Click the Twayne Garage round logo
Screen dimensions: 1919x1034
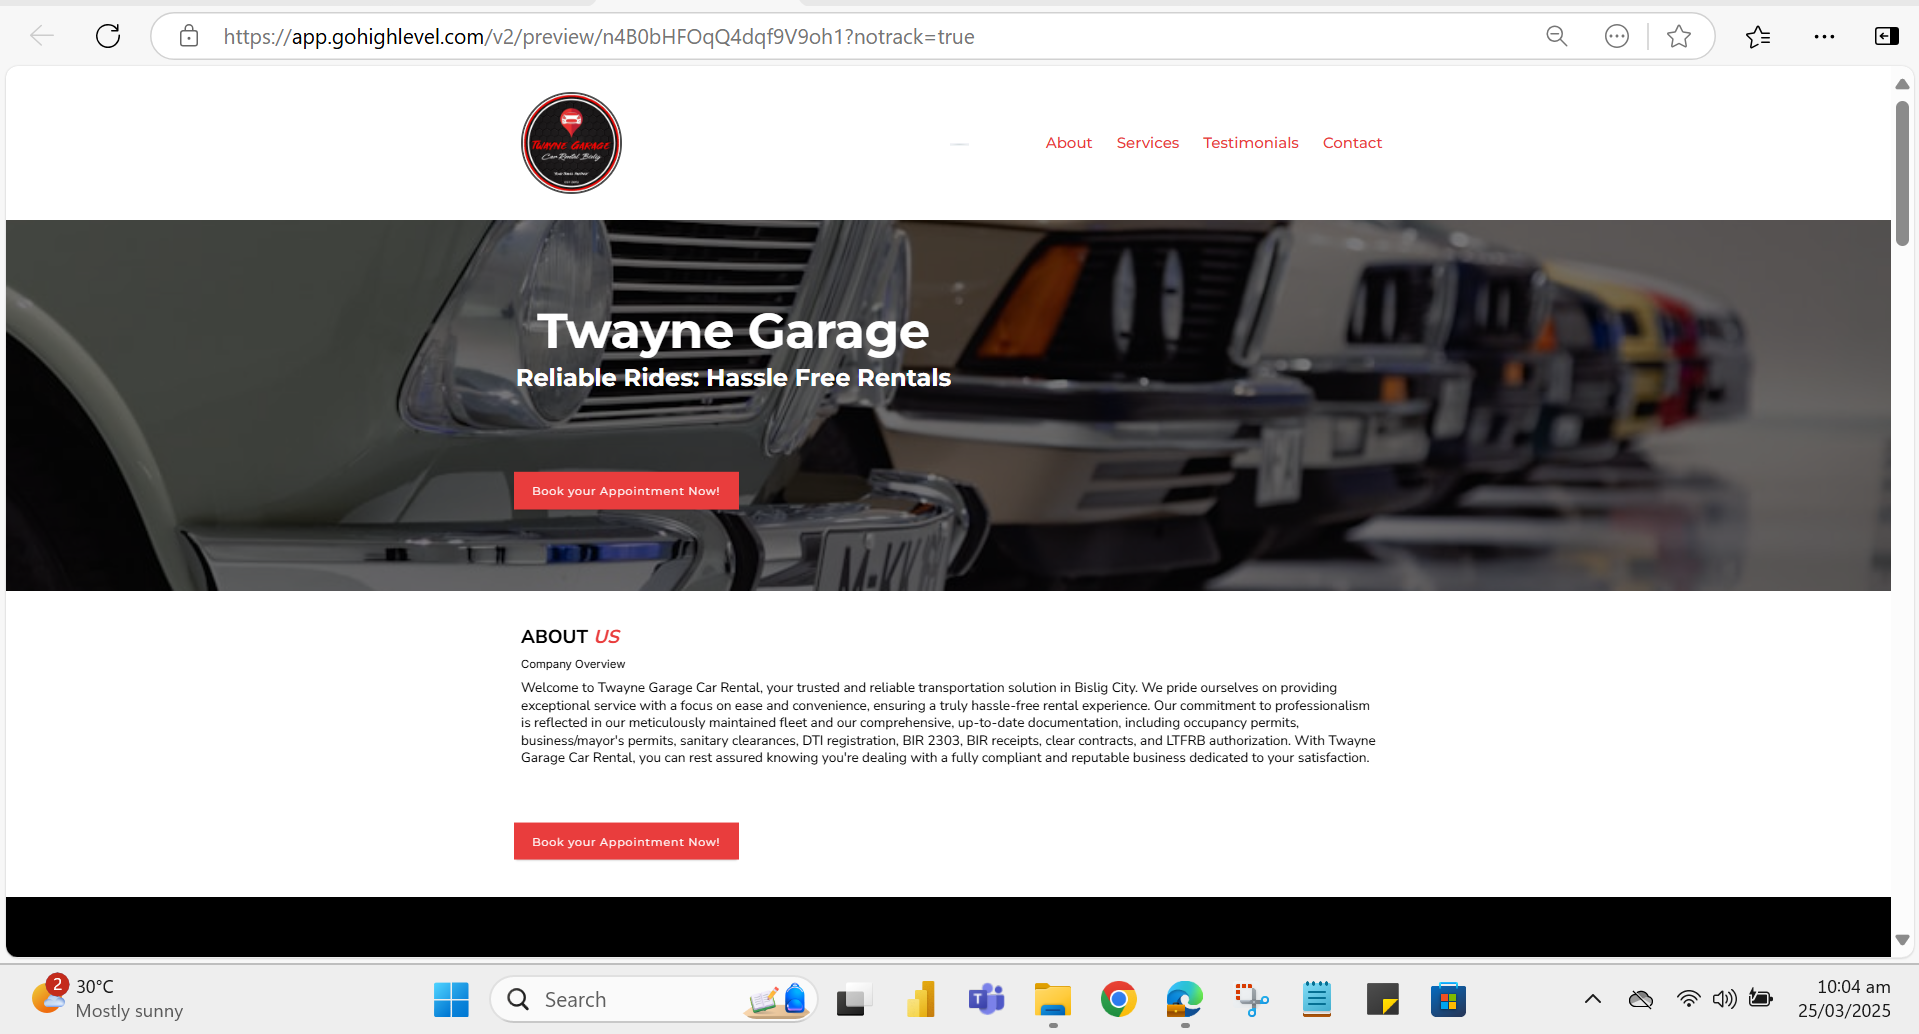[x=571, y=143]
